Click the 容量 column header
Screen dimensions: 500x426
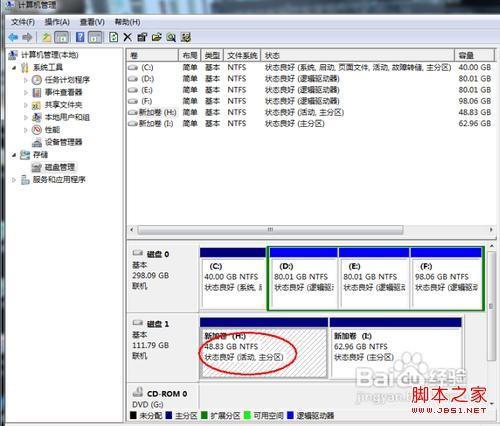click(x=474, y=55)
